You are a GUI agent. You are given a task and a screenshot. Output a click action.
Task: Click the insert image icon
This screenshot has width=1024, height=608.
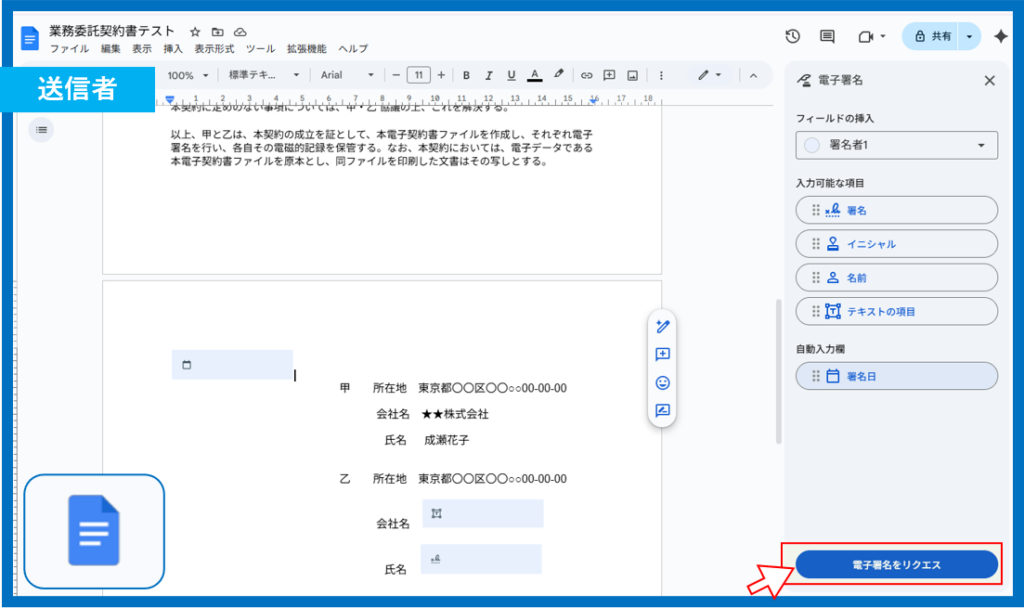(632, 75)
